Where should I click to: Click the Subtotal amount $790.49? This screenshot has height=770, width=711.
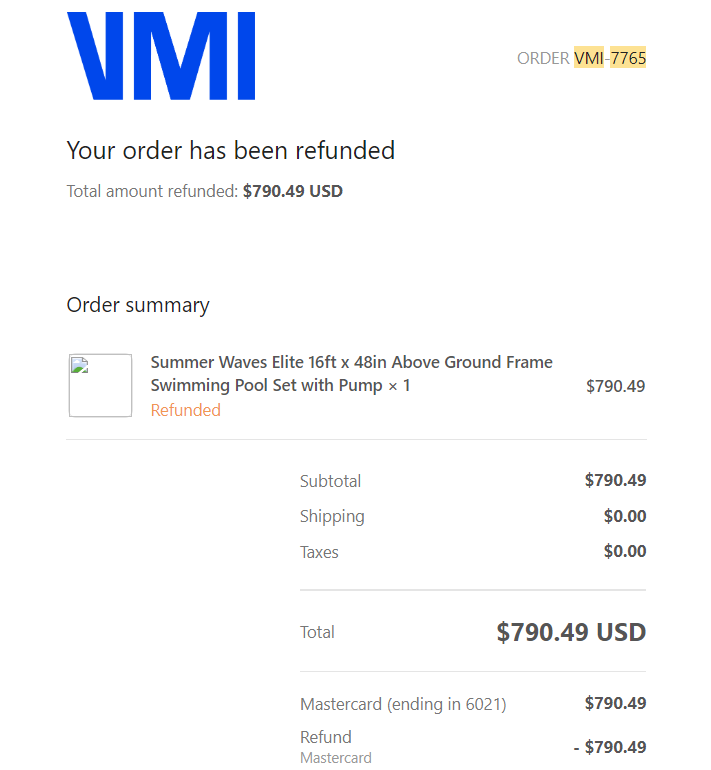point(615,480)
